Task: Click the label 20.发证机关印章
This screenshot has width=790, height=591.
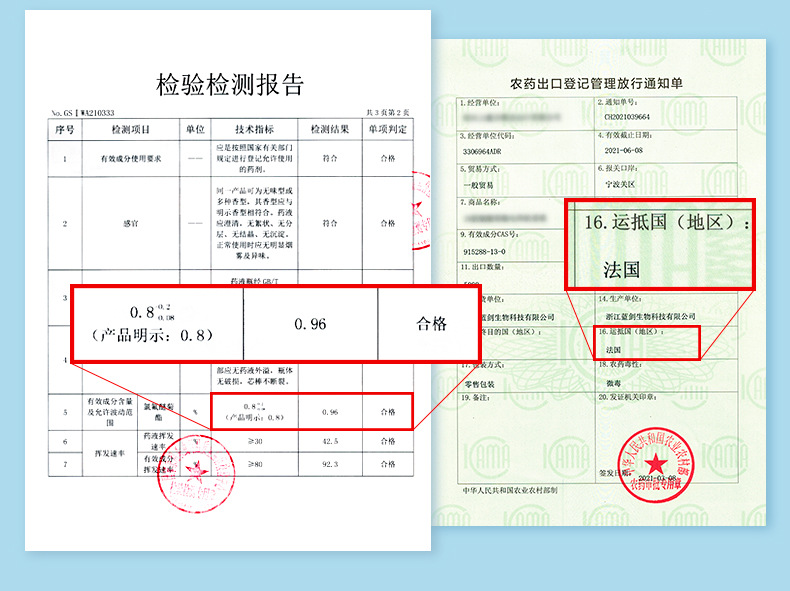Action: (x=628, y=397)
